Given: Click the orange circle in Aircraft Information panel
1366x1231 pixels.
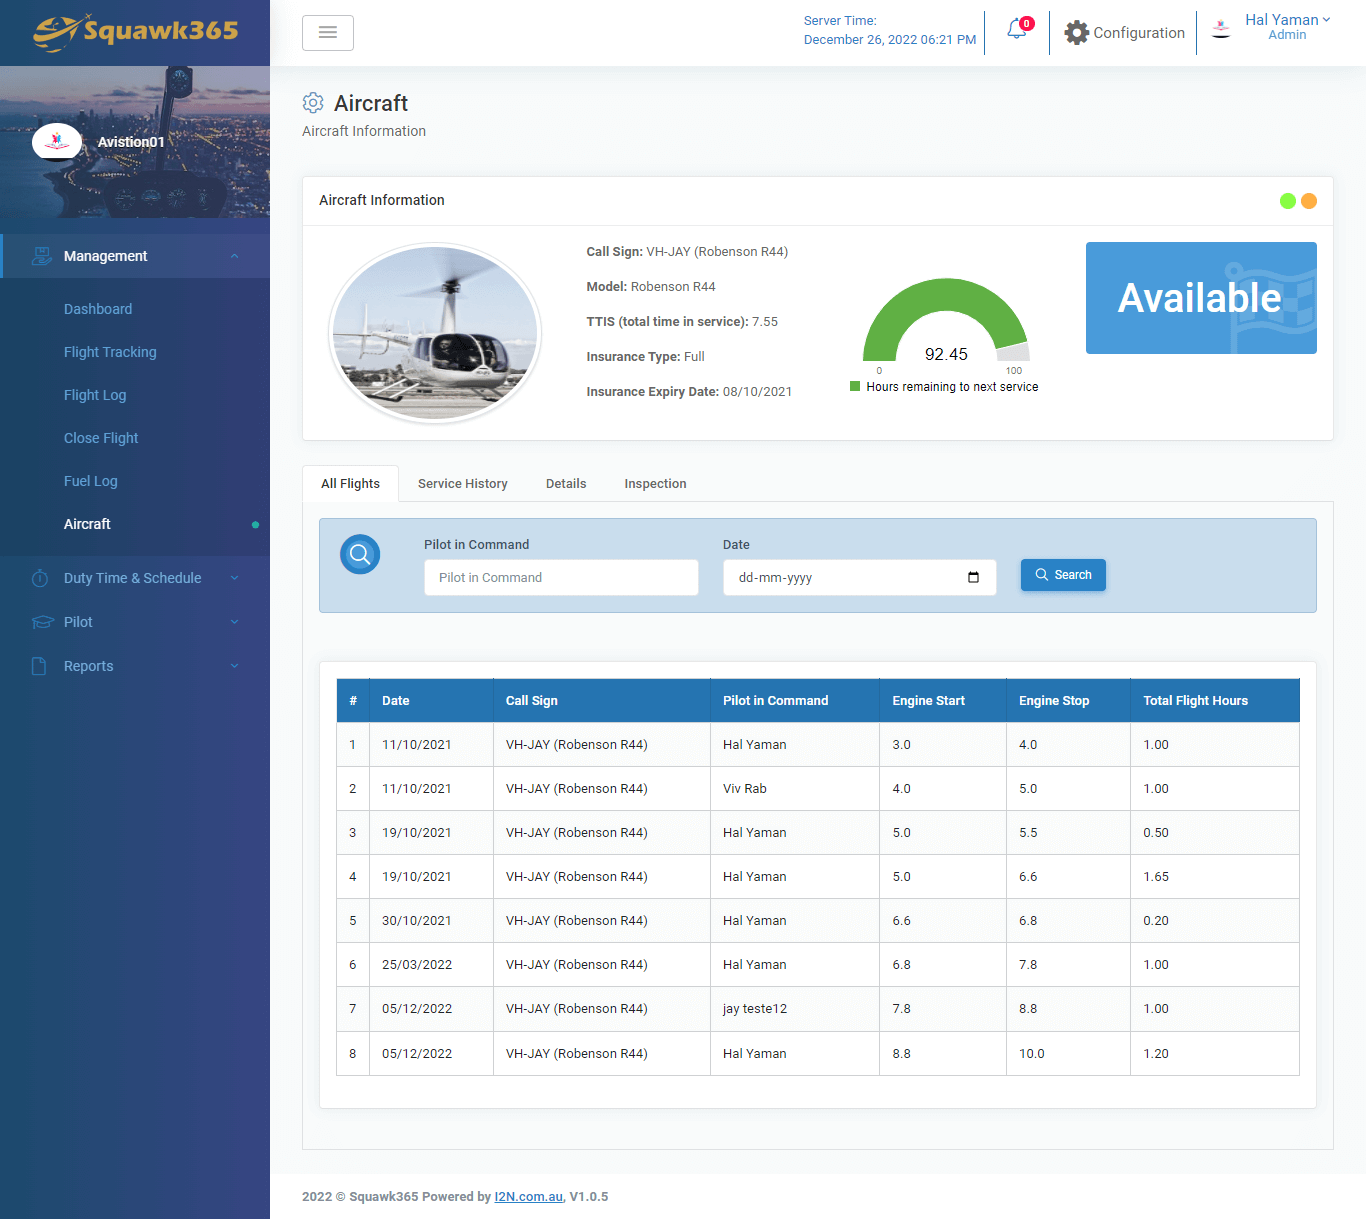Looking at the screenshot, I should [x=1309, y=201].
